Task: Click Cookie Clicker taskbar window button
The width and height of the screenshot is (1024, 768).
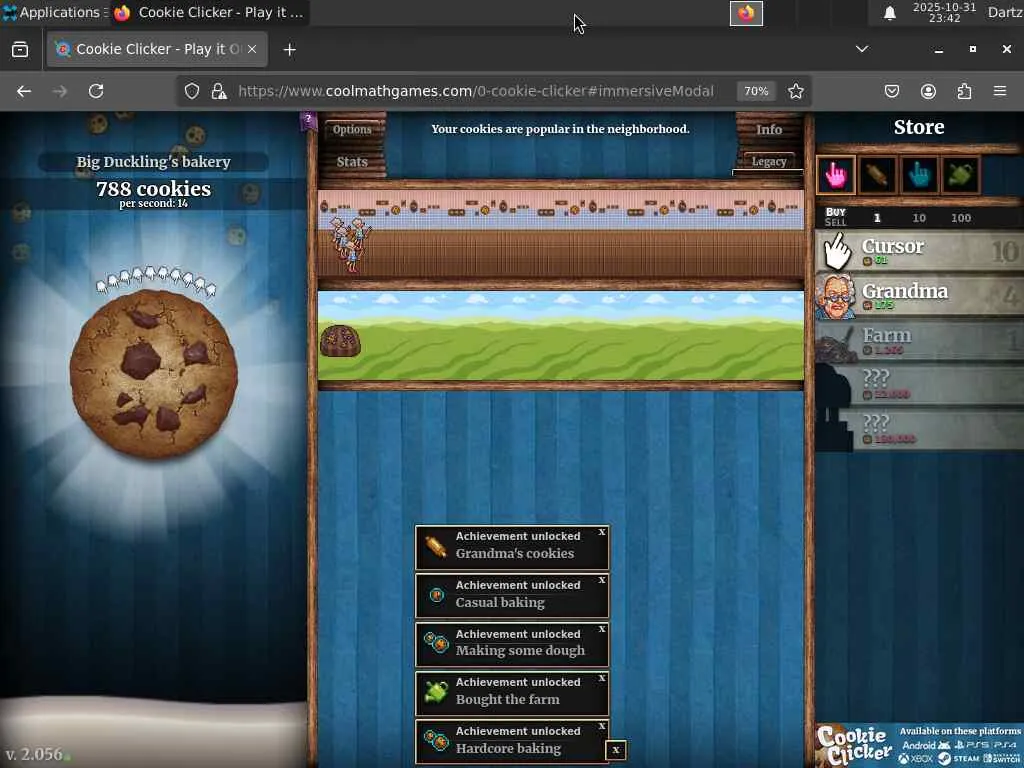Action: point(209,12)
